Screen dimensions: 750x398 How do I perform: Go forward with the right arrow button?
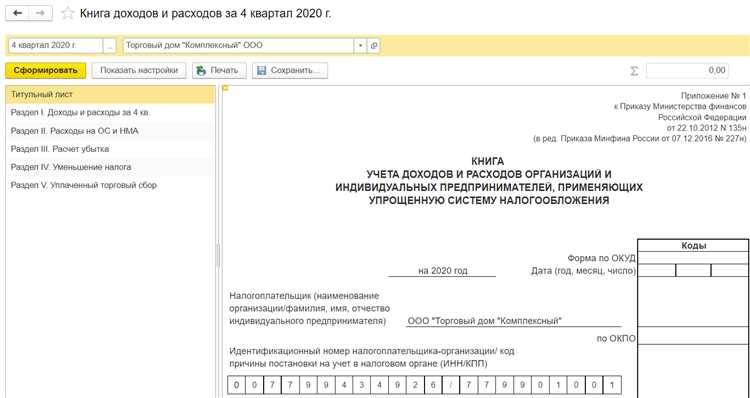tap(41, 13)
